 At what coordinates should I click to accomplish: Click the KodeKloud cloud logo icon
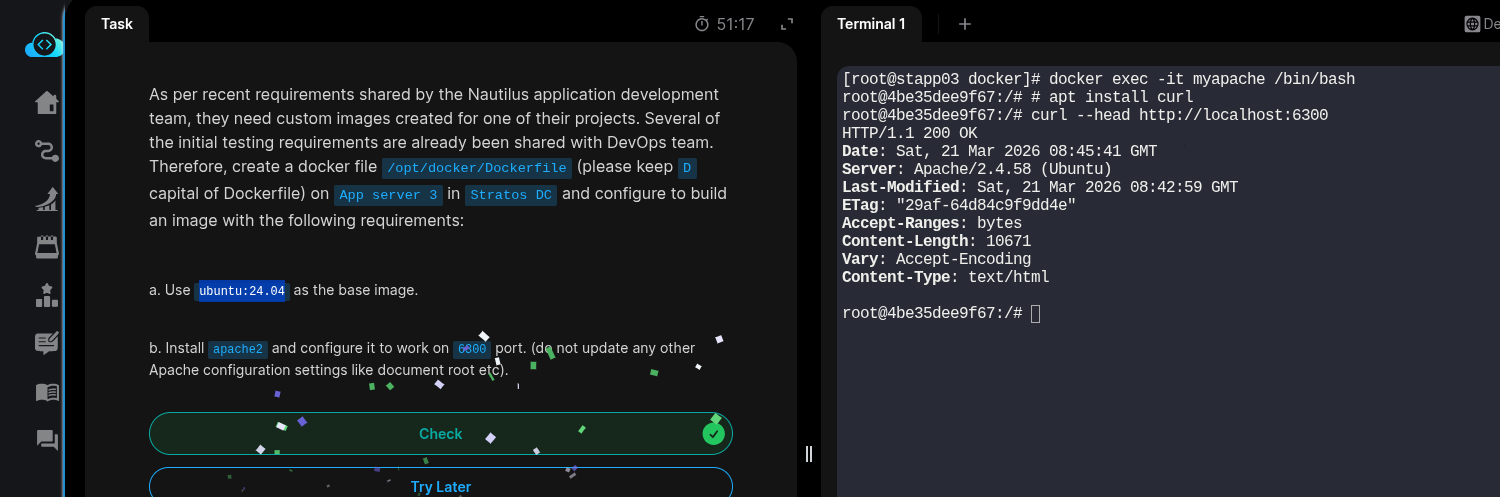pyautogui.click(x=44, y=45)
